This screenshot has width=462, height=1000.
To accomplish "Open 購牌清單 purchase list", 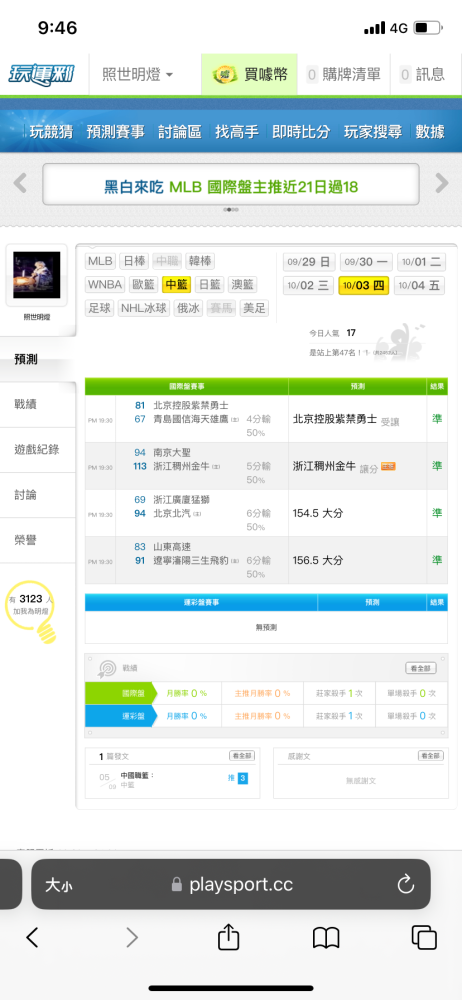I will click(x=344, y=75).
